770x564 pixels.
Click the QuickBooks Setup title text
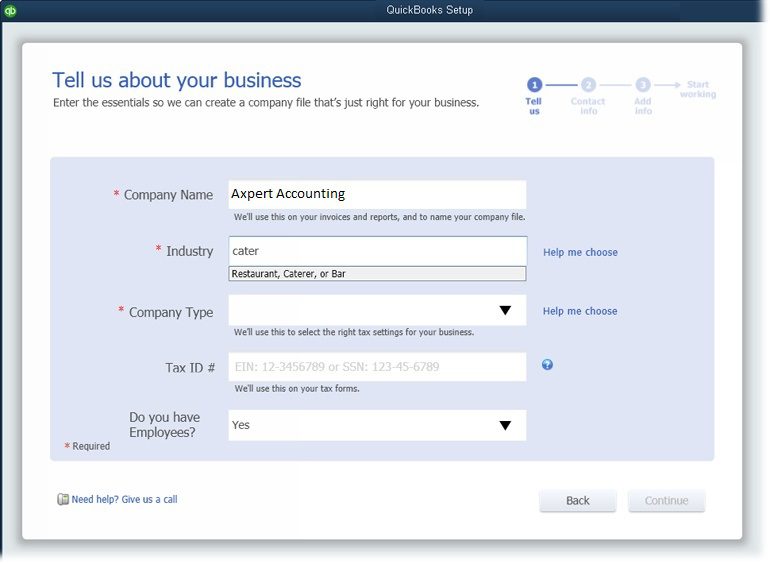pos(430,10)
